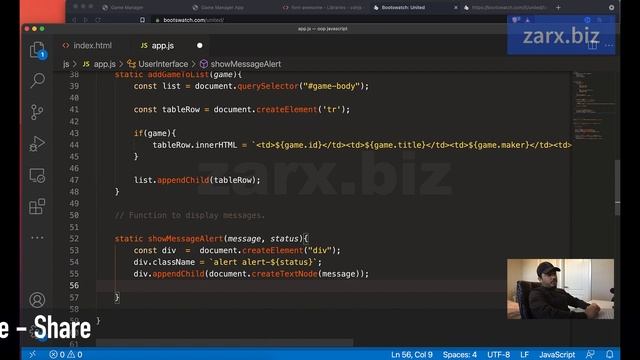This screenshot has height=360, width=640.
Task: Open a new browser tab with plus button
Action: (558, 7)
